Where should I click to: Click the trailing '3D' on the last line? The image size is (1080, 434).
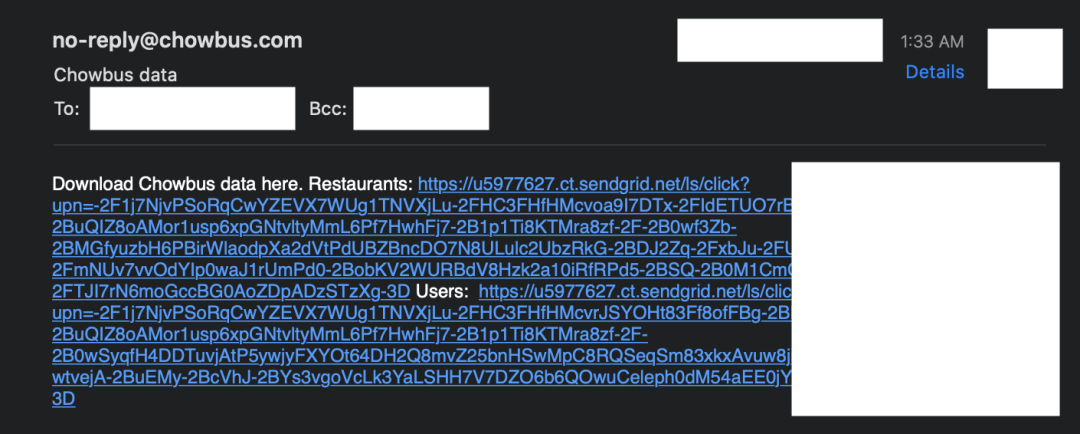64,400
